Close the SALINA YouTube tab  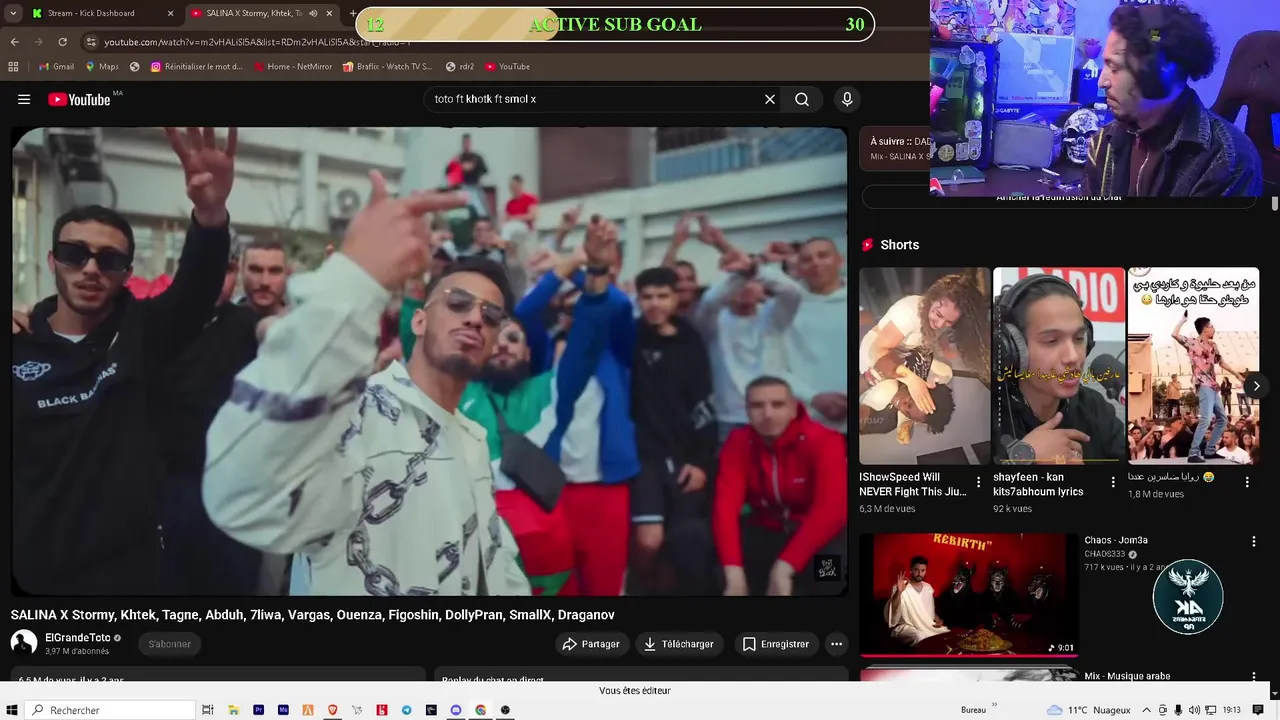[329, 13]
